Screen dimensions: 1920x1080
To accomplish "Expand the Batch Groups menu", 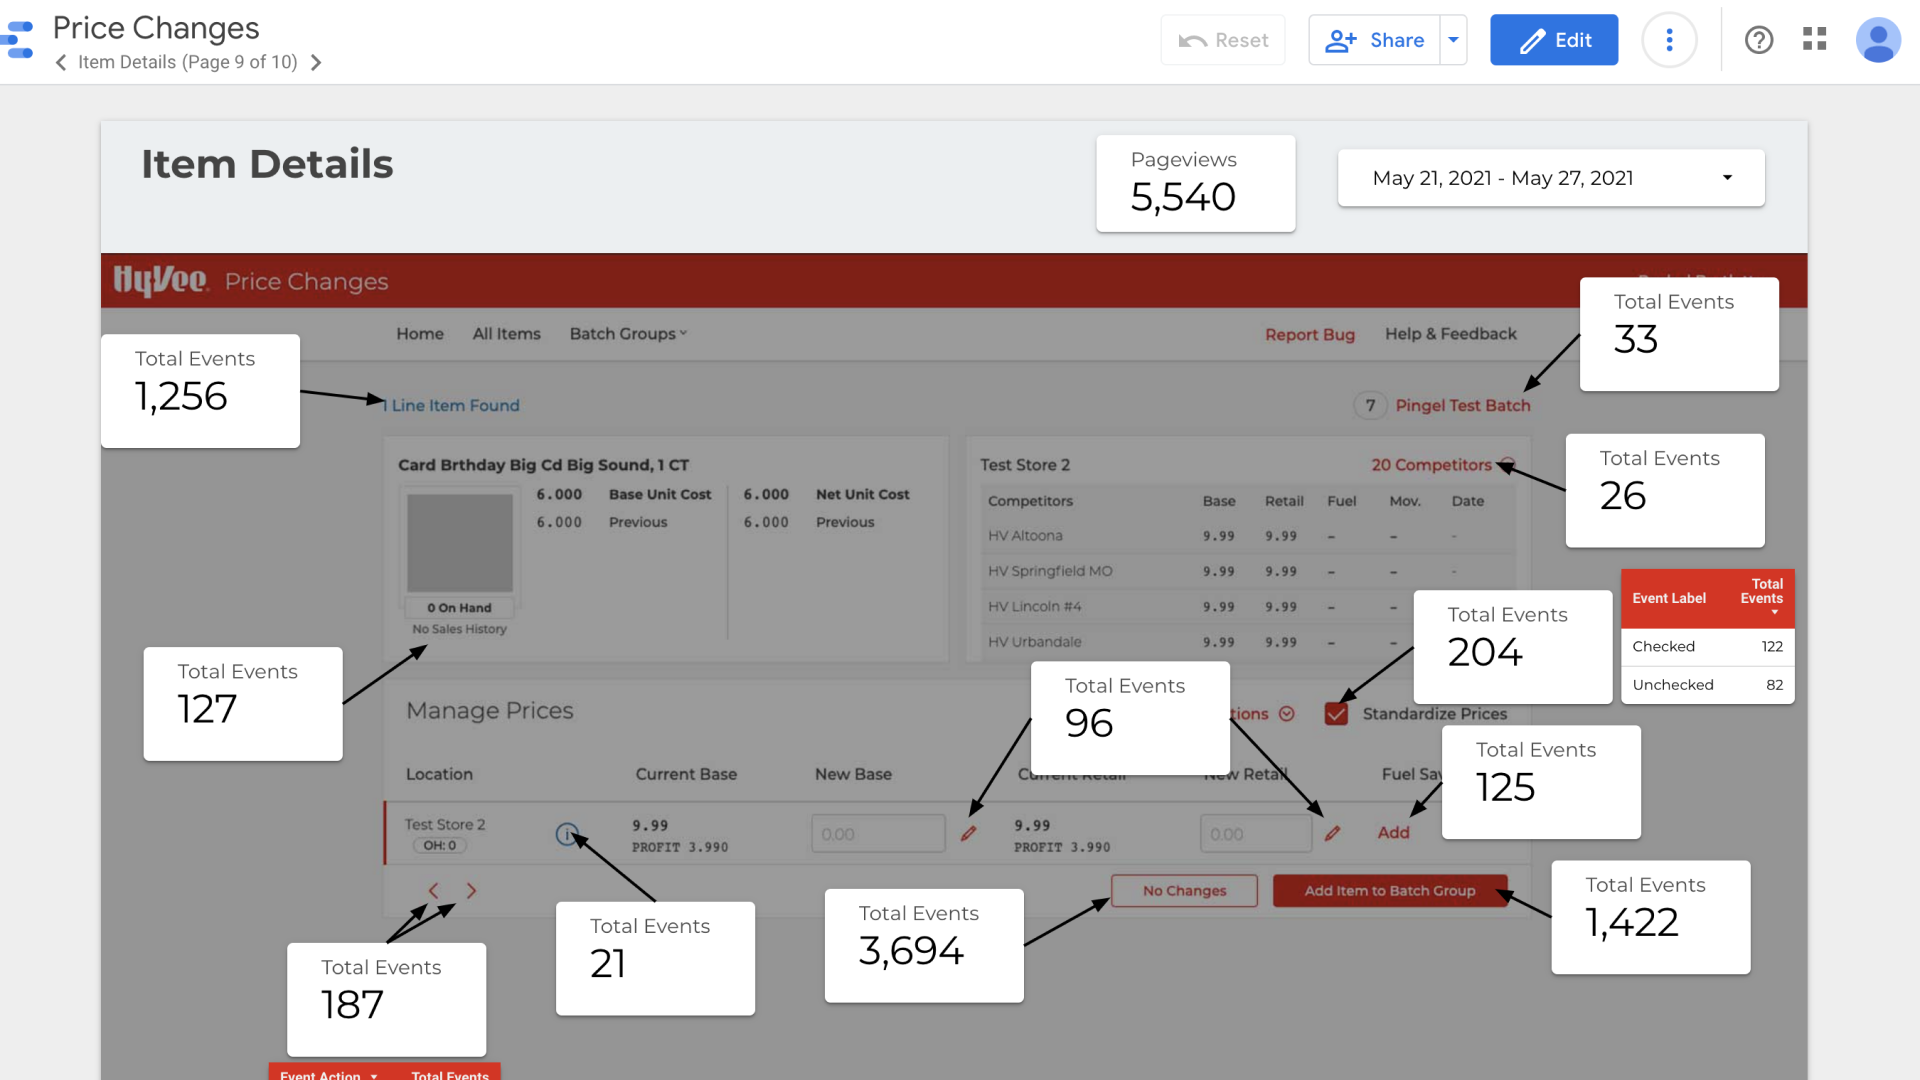I will point(628,334).
